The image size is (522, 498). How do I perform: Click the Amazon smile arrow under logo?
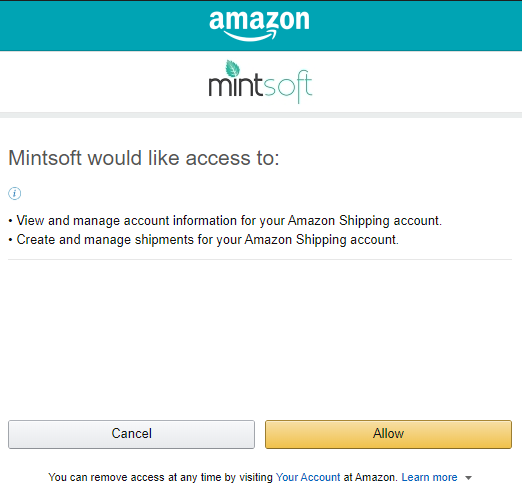coord(250,36)
